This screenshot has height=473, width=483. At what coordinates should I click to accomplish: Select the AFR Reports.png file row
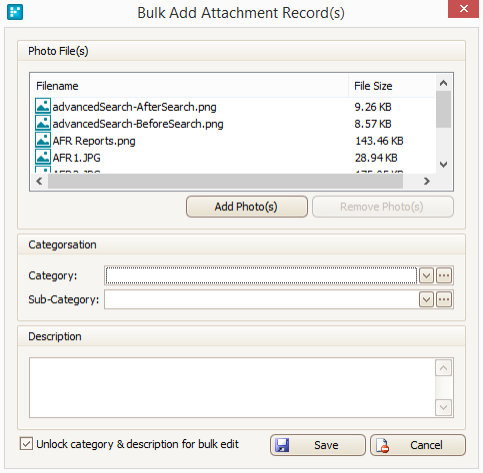tap(233, 141)
